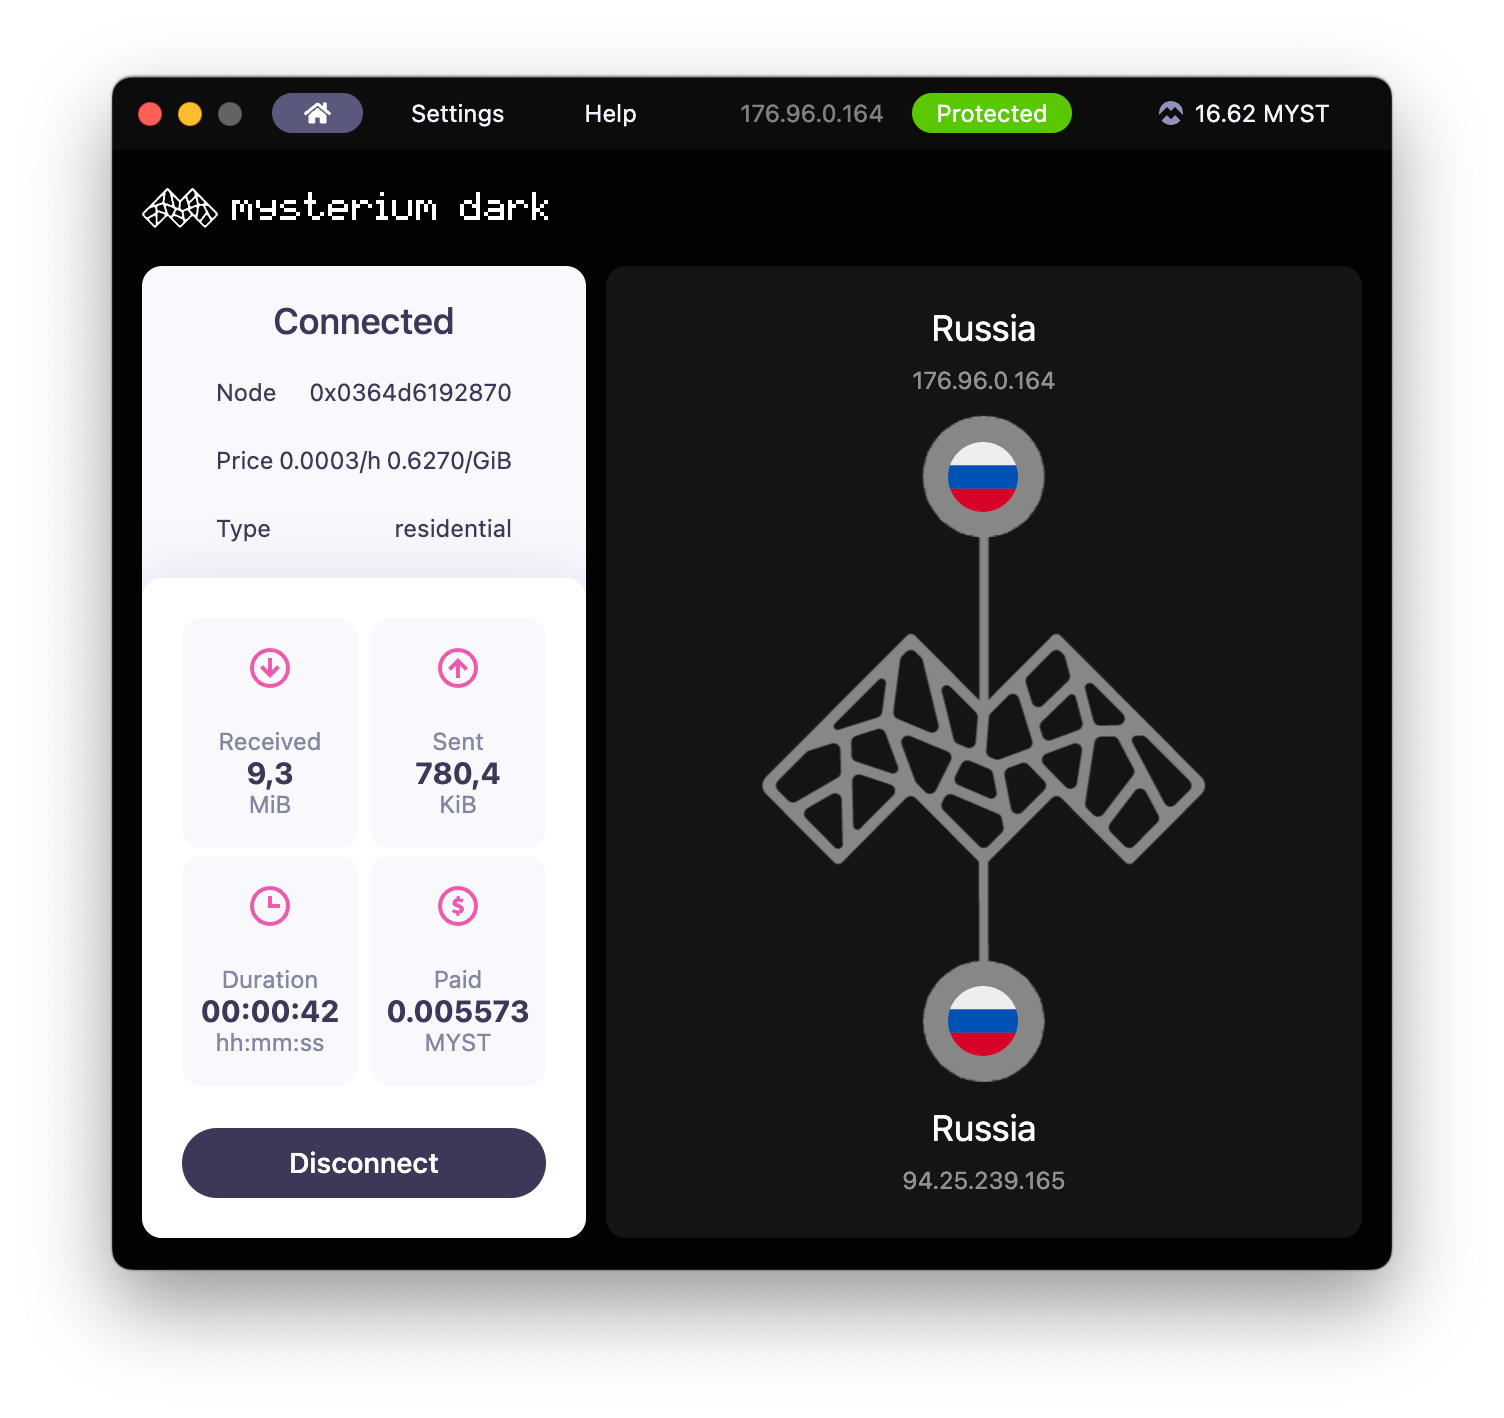Click the Paid dollar coin icon
Viewport: 1504px width, 1418px height.
click(x=458, y=906)
